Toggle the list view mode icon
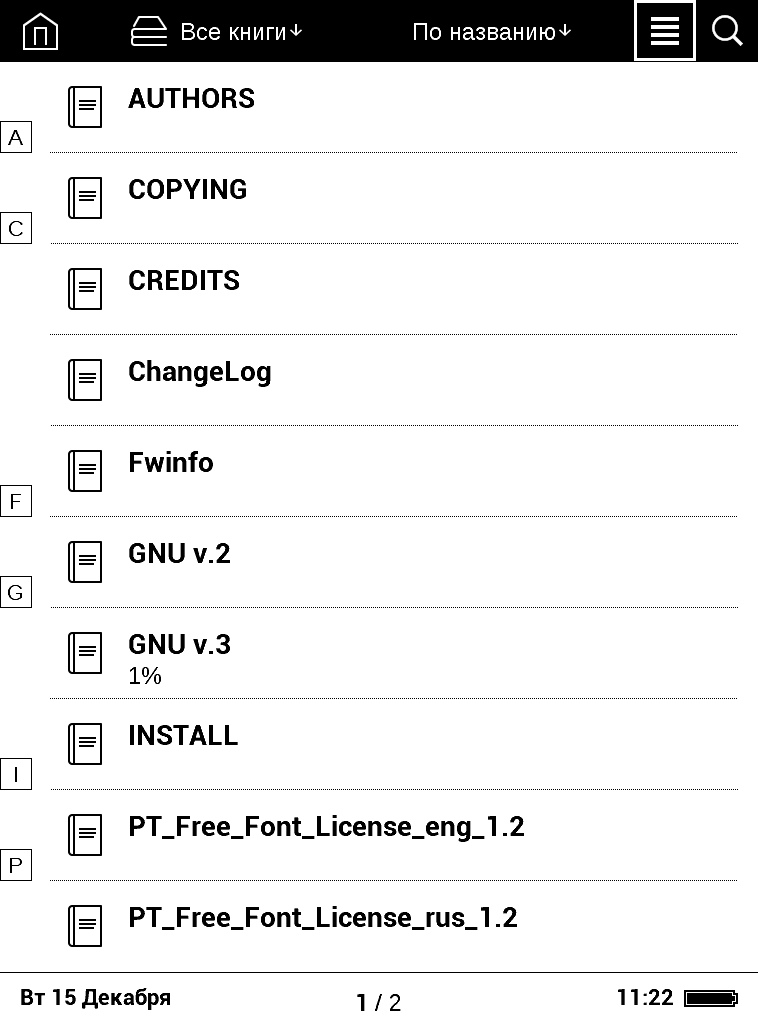758x1024 pixels. (665, 31)
